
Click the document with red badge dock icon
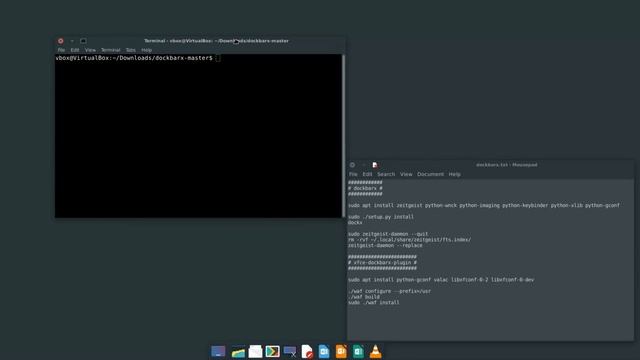click(x=307, y=351)
